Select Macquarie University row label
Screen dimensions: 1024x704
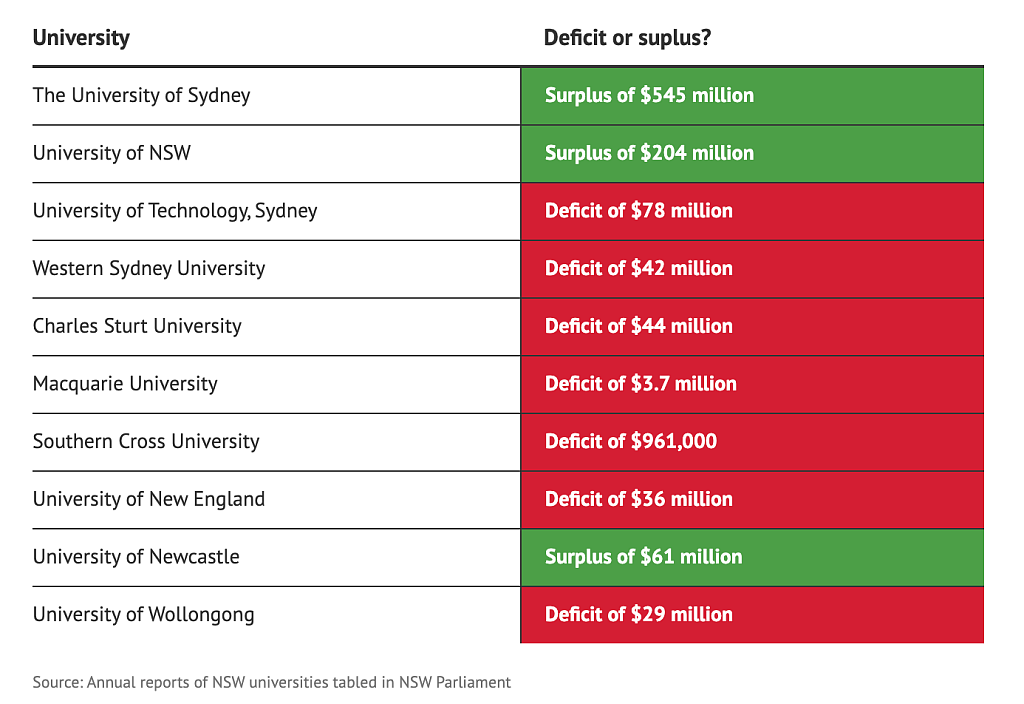click(x=125, y=384)
